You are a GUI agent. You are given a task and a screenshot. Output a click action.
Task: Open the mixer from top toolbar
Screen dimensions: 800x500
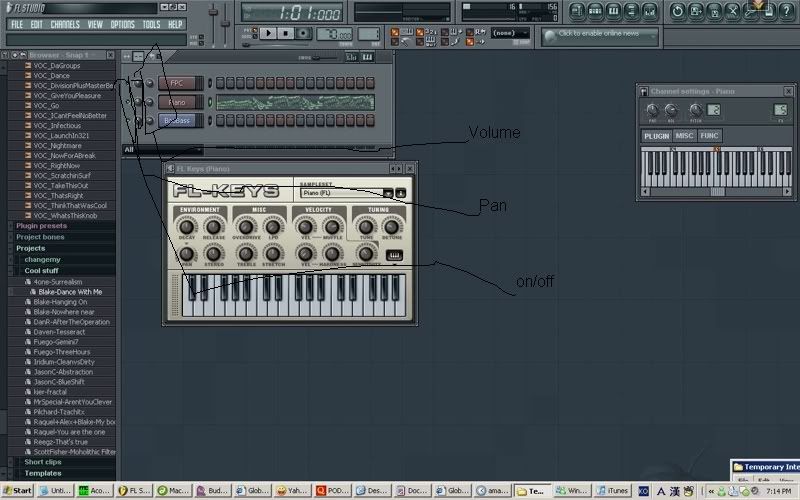pyautogui.click(x=650, y=11)
